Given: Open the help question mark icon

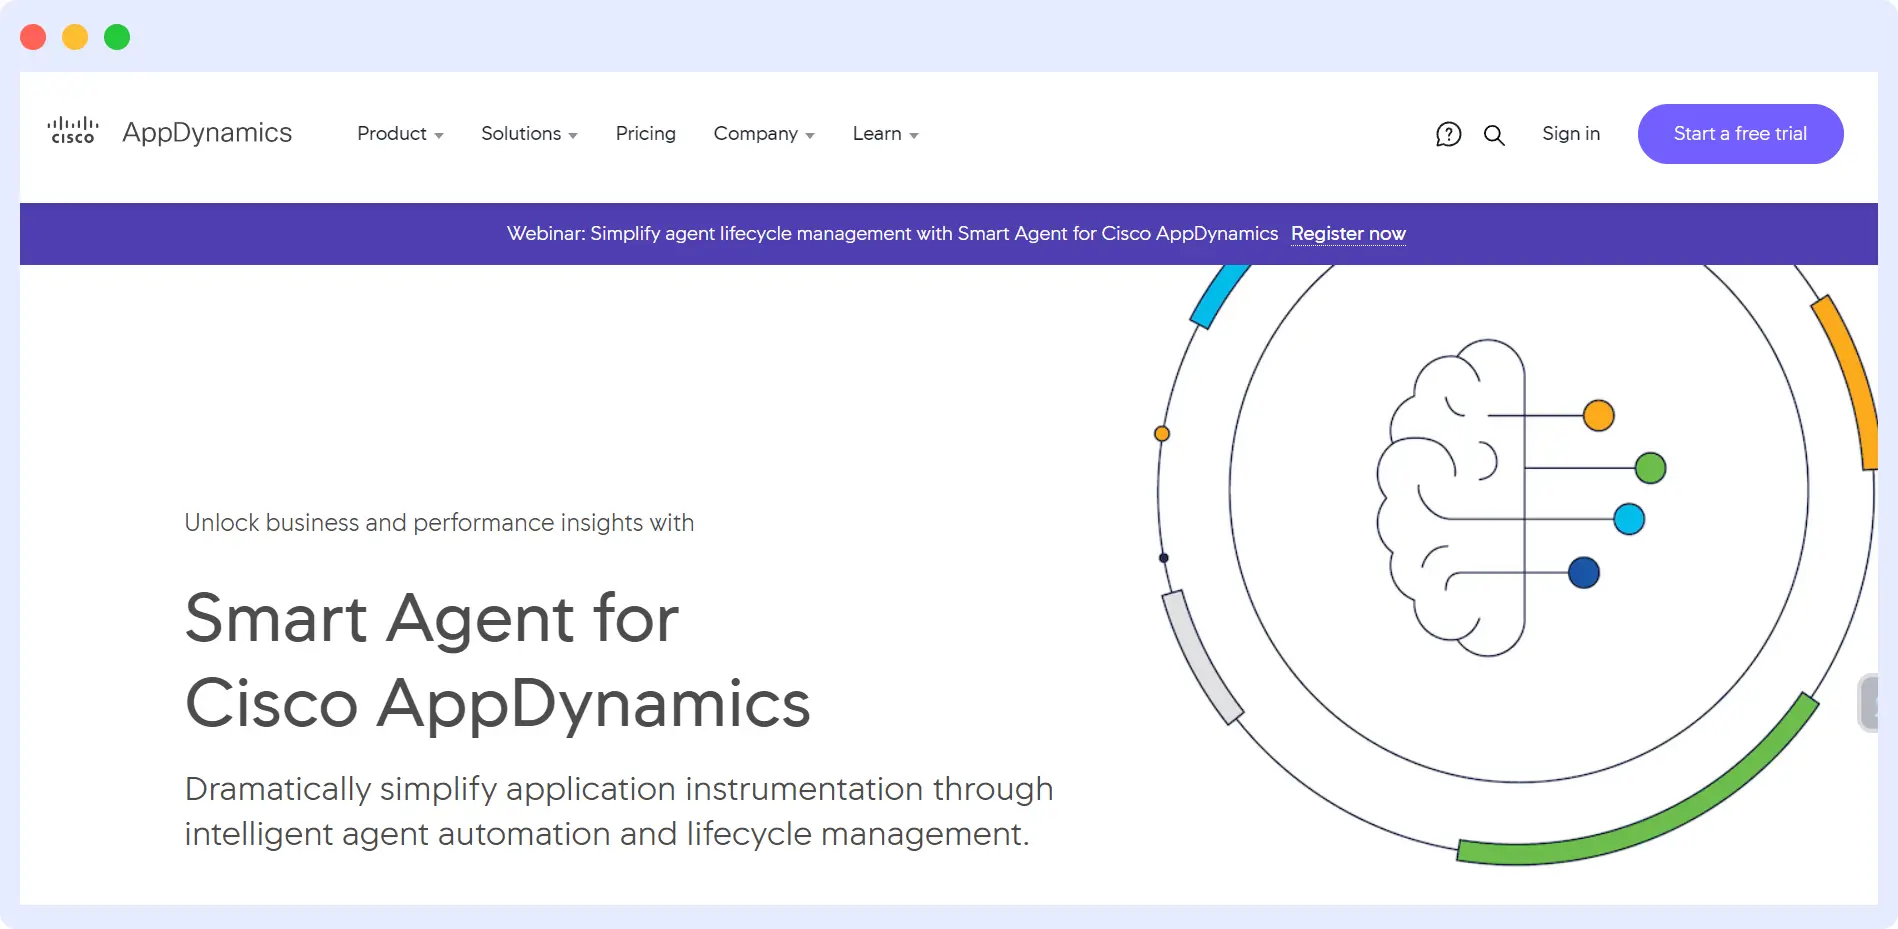Looking at the screenshot, I should click(x=1448, y=134).
